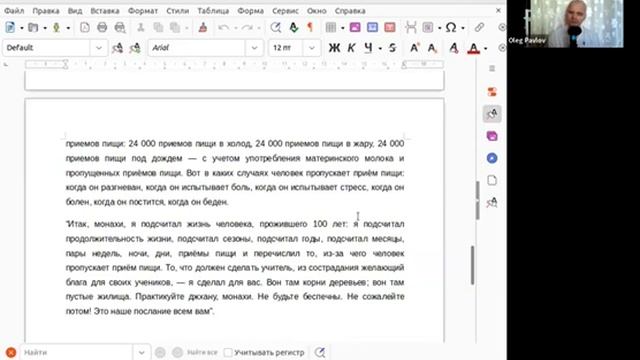Toggle italic with the К button

[x=351, y=48]
